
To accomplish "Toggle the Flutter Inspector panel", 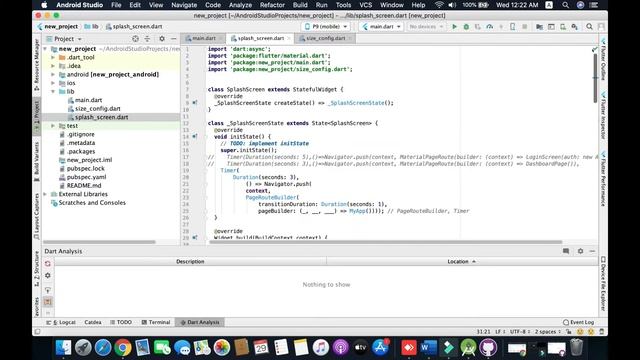I will tap(603, 116).
